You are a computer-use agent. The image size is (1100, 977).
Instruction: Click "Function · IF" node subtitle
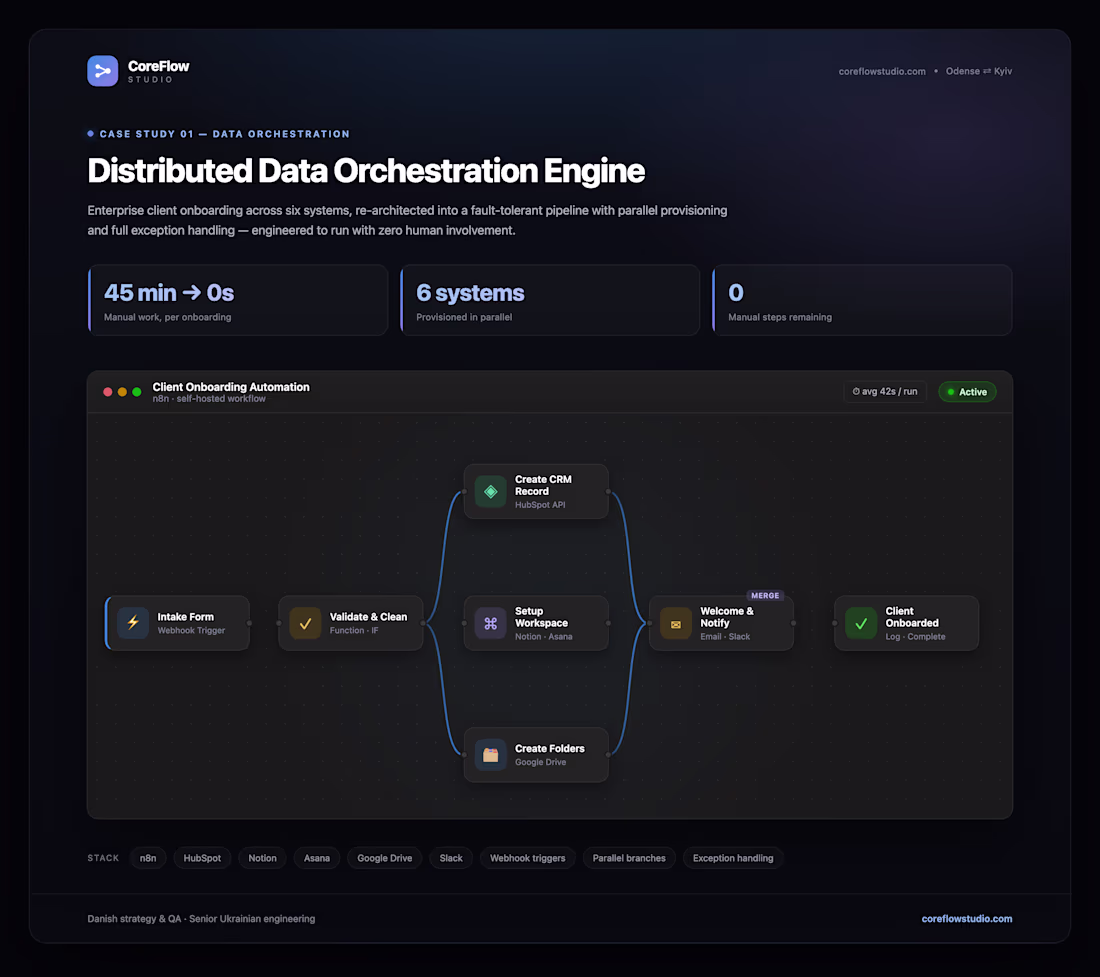coord(354,631)
